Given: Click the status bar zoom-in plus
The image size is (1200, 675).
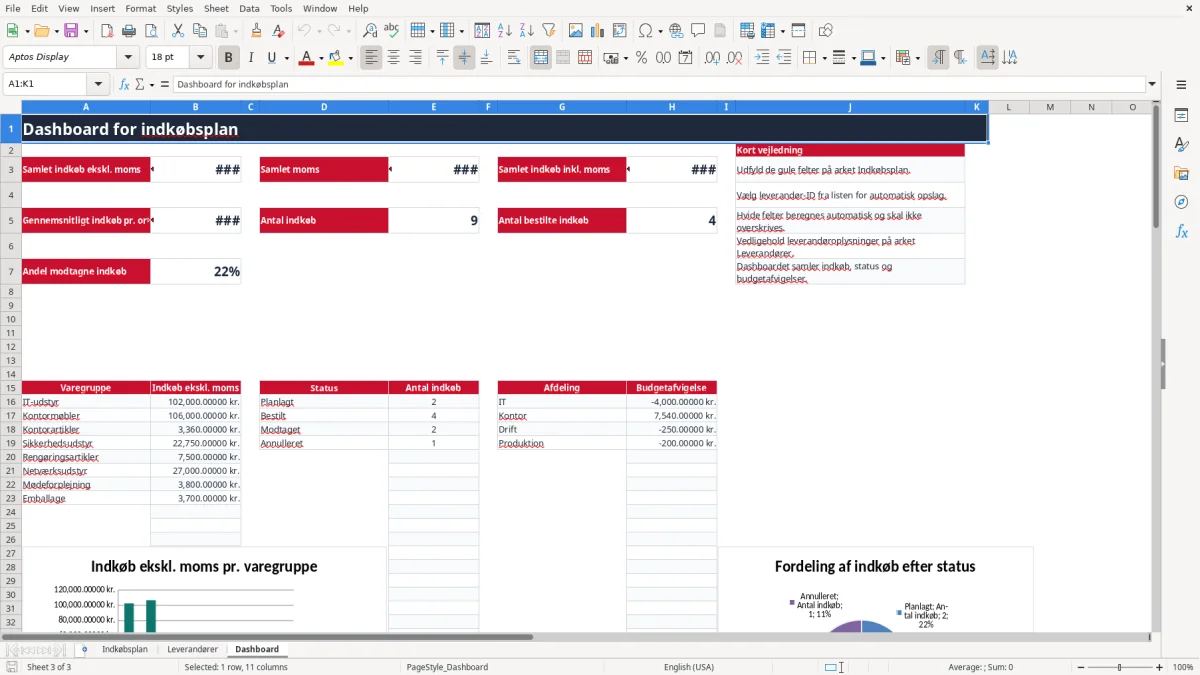Looking at the screenshot, I should click(1160, 667).
